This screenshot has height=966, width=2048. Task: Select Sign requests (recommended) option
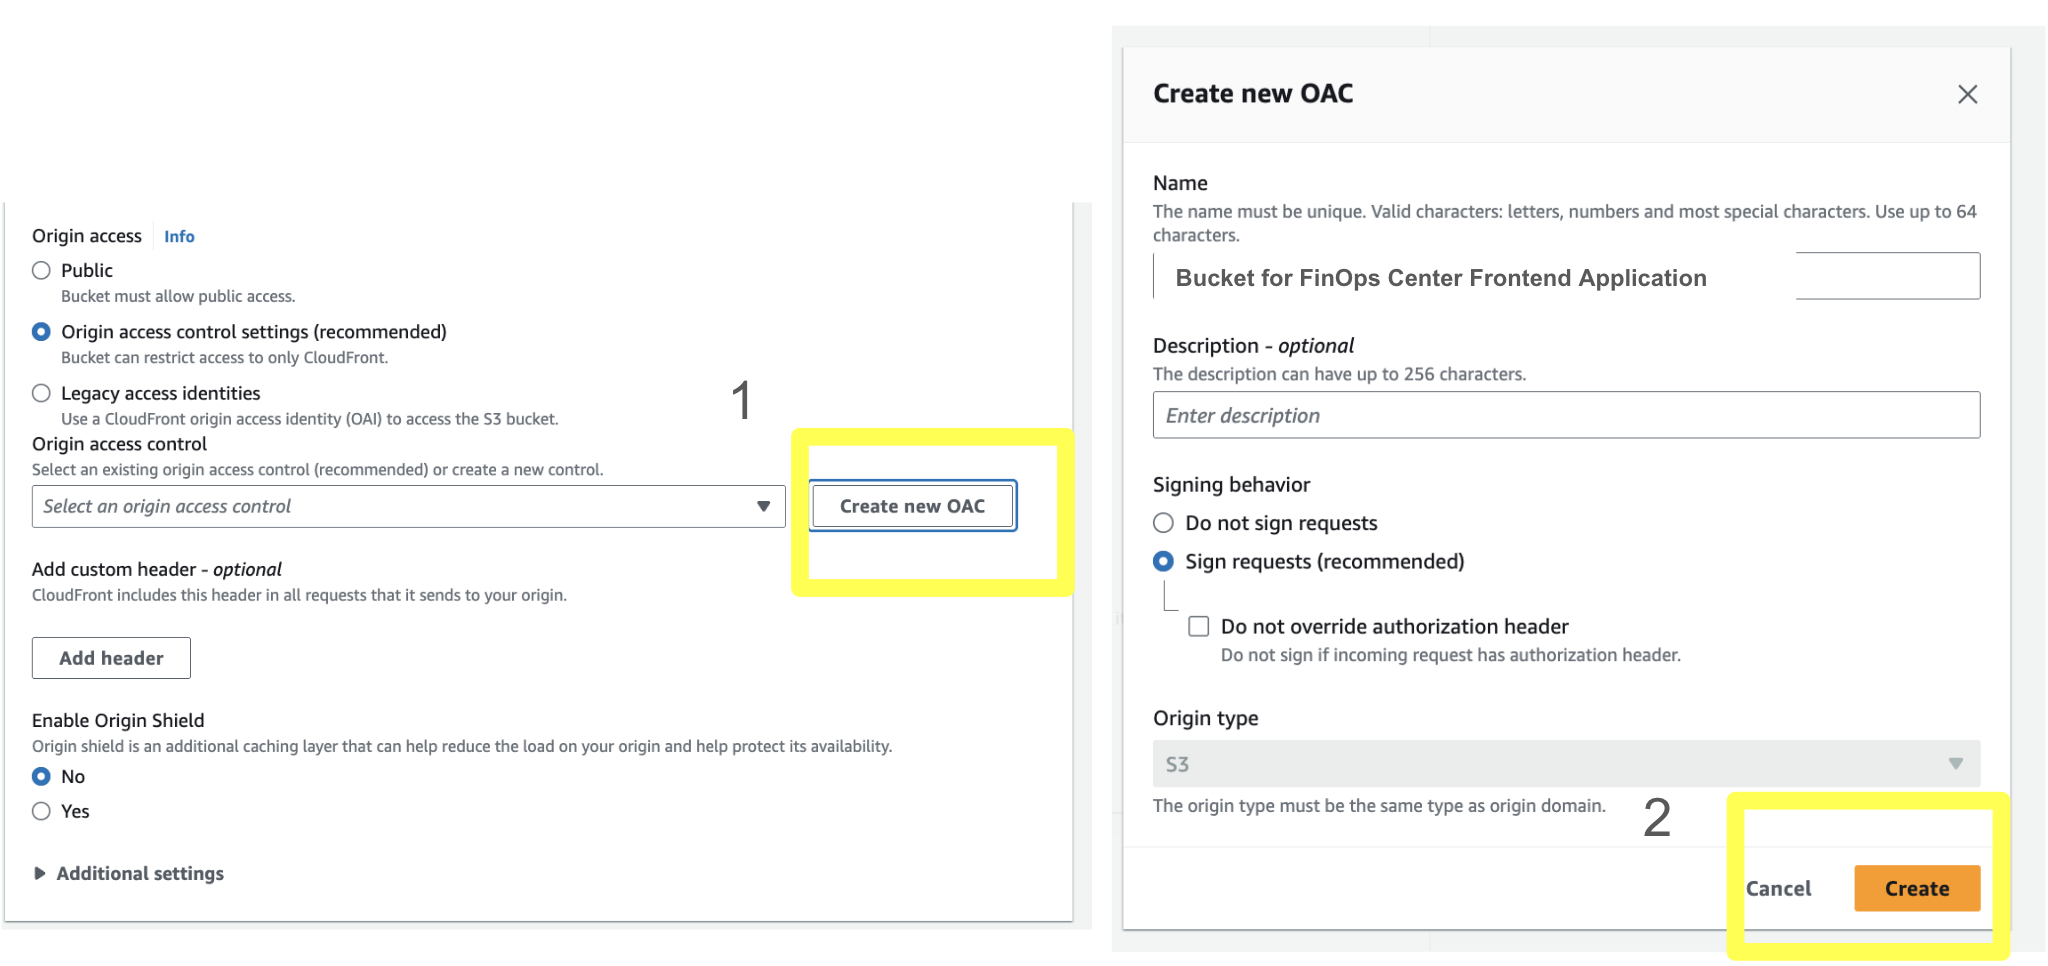[1163, 562]
